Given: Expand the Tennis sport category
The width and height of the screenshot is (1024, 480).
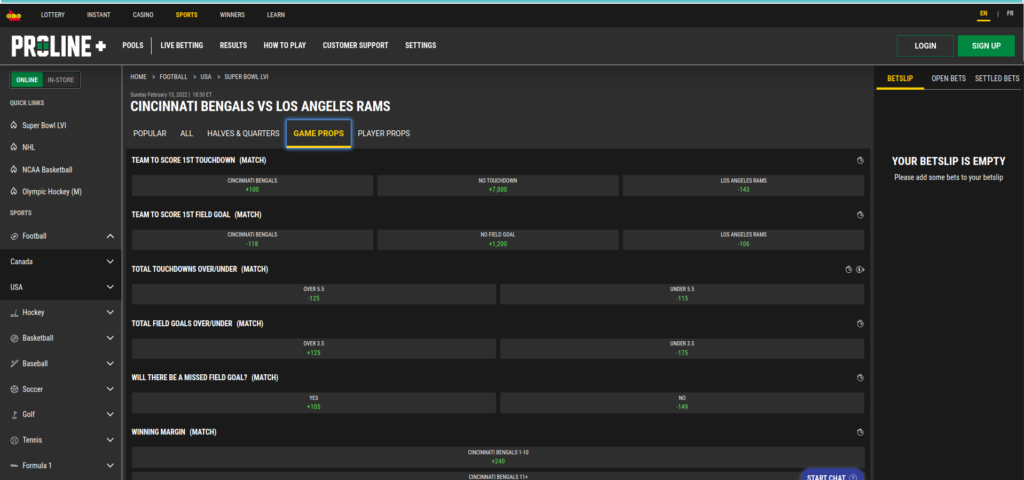Looking at the screenshot, I should point(110,440).
